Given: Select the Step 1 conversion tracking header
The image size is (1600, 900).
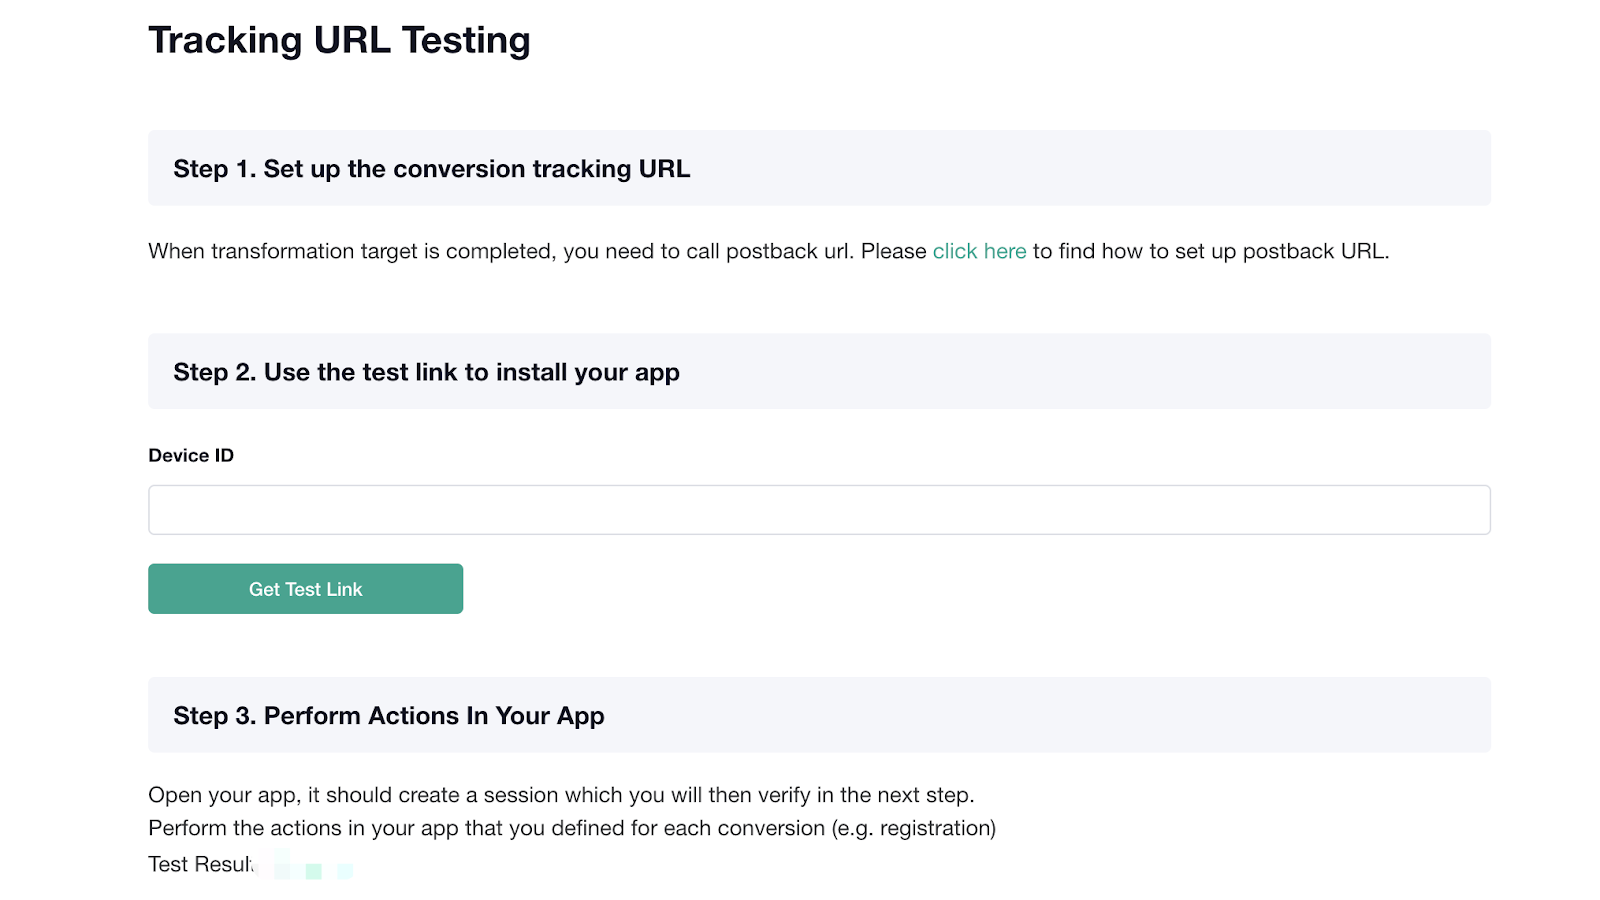Looking at the screenshot, I should pos(819,168).
